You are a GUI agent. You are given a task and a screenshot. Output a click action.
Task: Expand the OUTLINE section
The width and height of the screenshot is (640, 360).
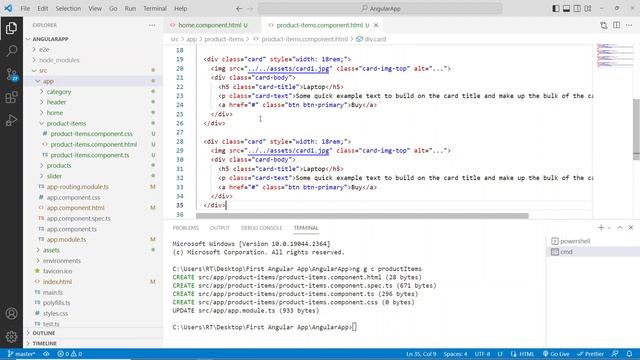pyautogui.click(x=93, y=333)
